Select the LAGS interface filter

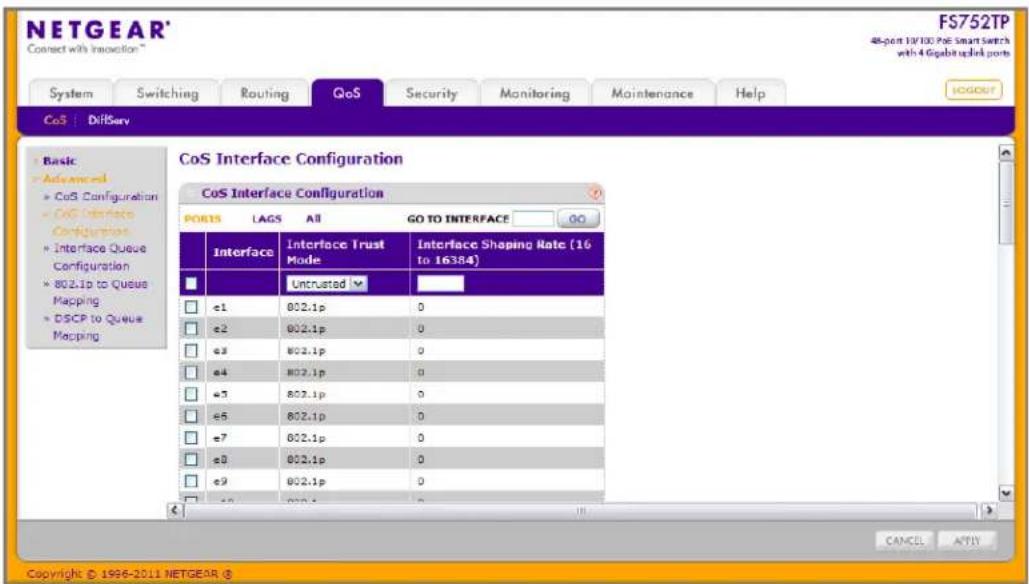[266, 219]
